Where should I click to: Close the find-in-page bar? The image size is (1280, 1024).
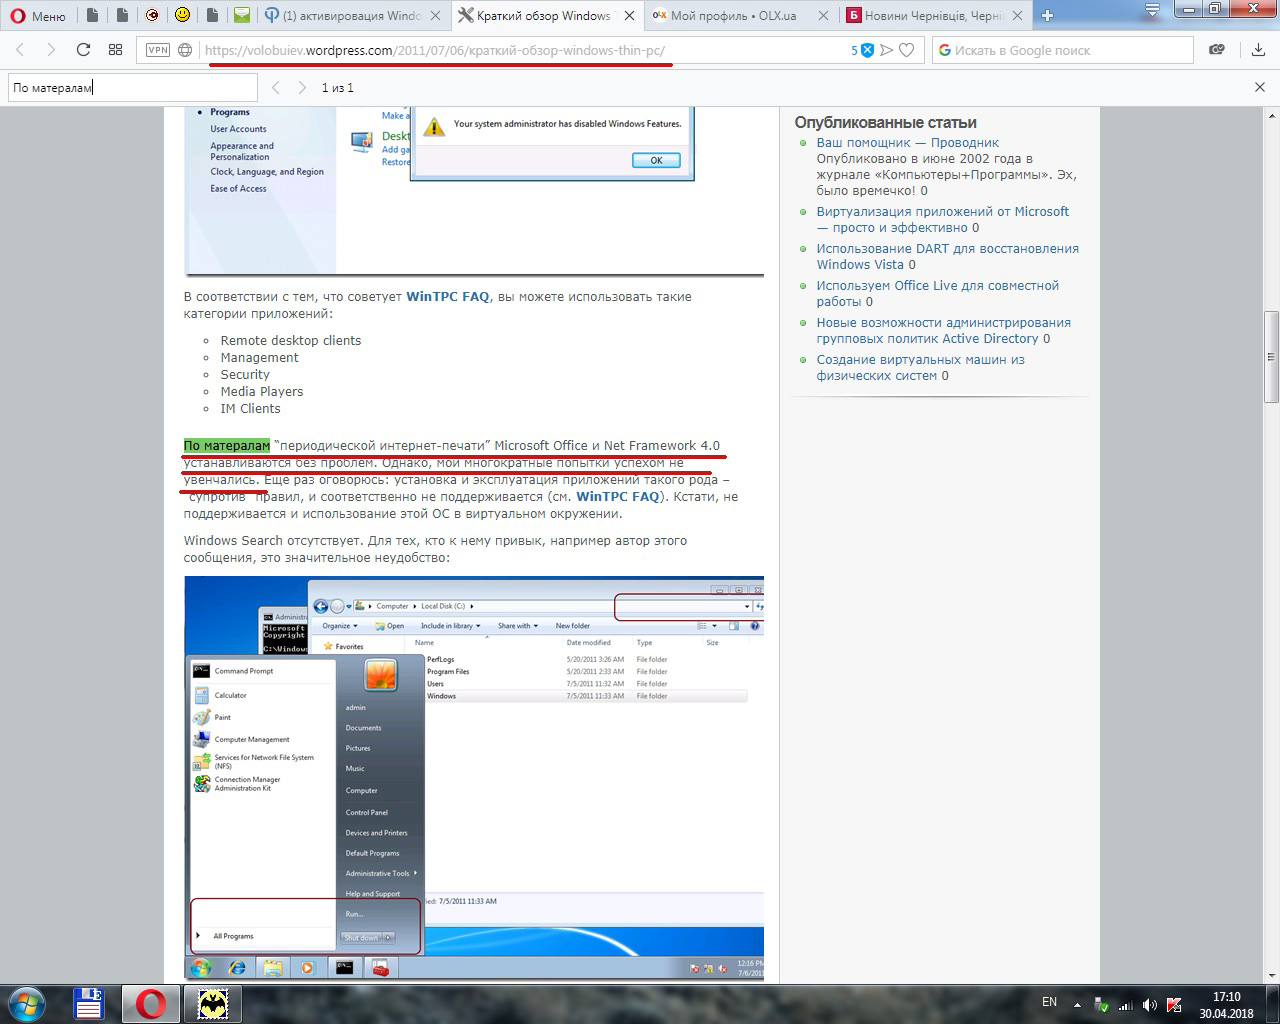pos(1260,88)
